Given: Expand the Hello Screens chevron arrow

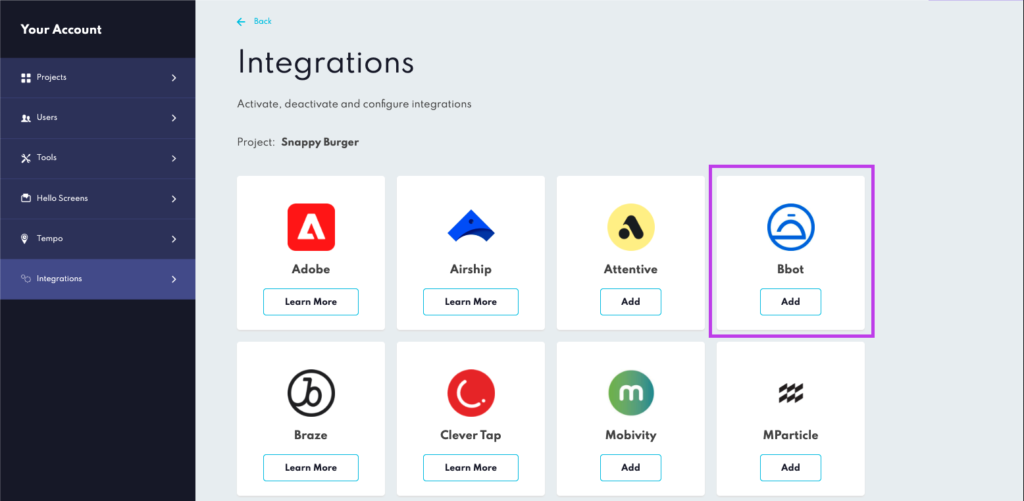Looking at the screenshot, I should tap(174, 199).
